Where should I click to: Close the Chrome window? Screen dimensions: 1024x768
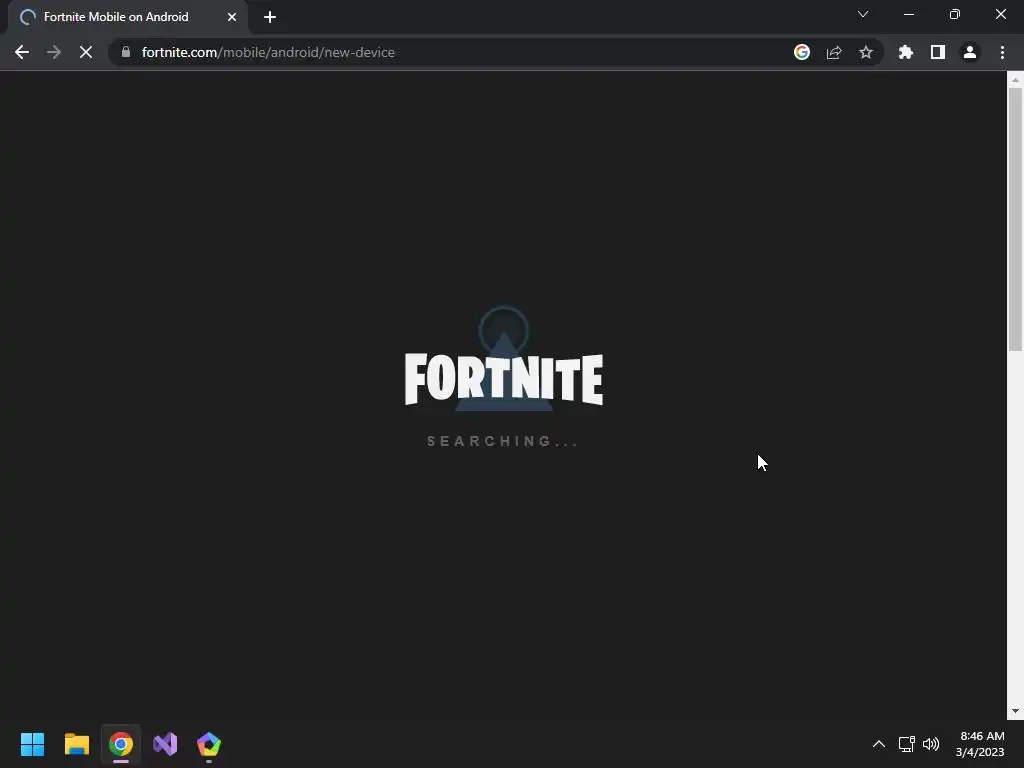pos(1000,14)
